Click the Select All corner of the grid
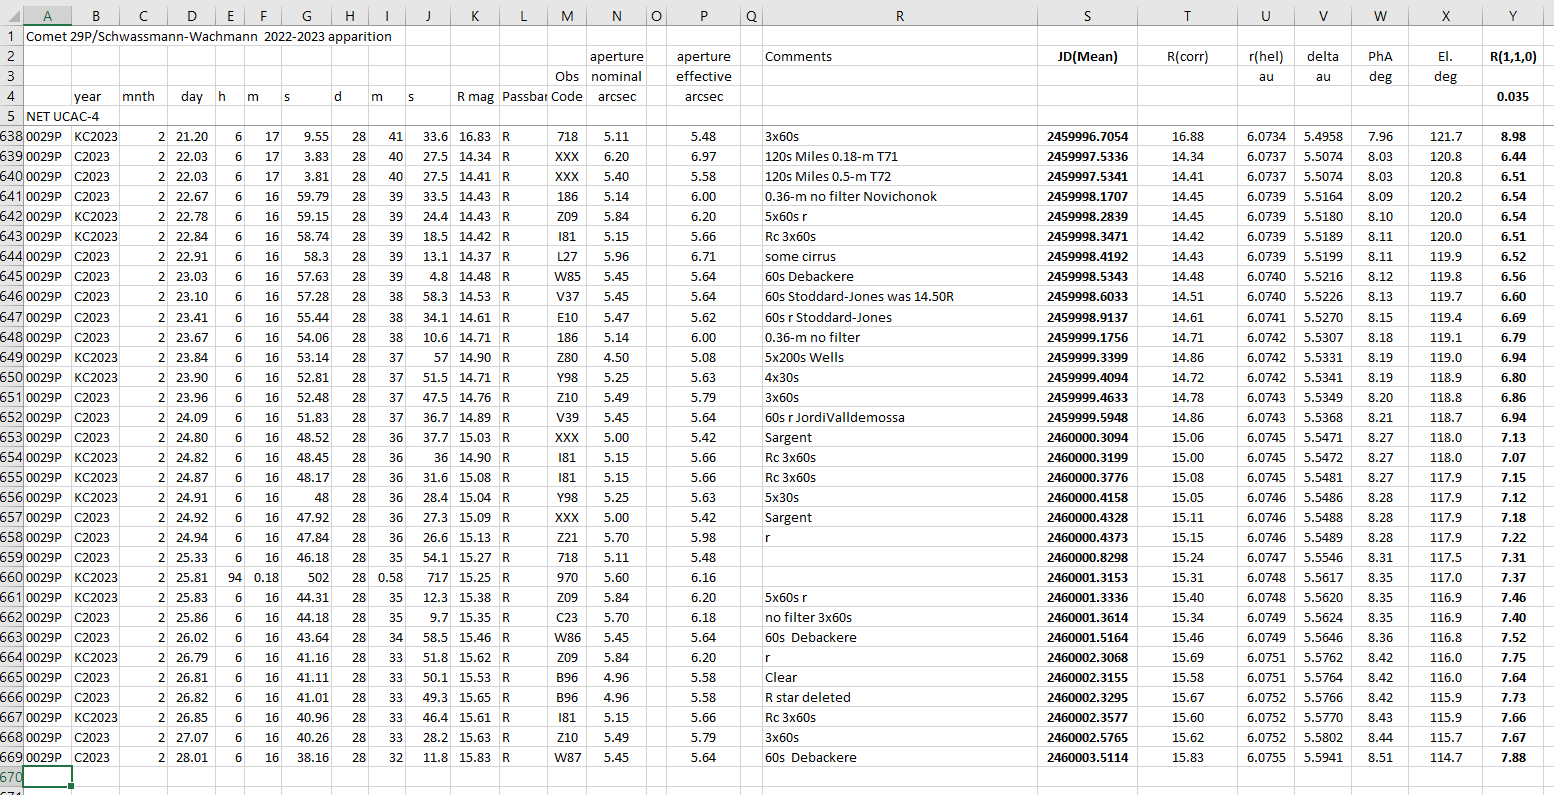 point(11,16)
